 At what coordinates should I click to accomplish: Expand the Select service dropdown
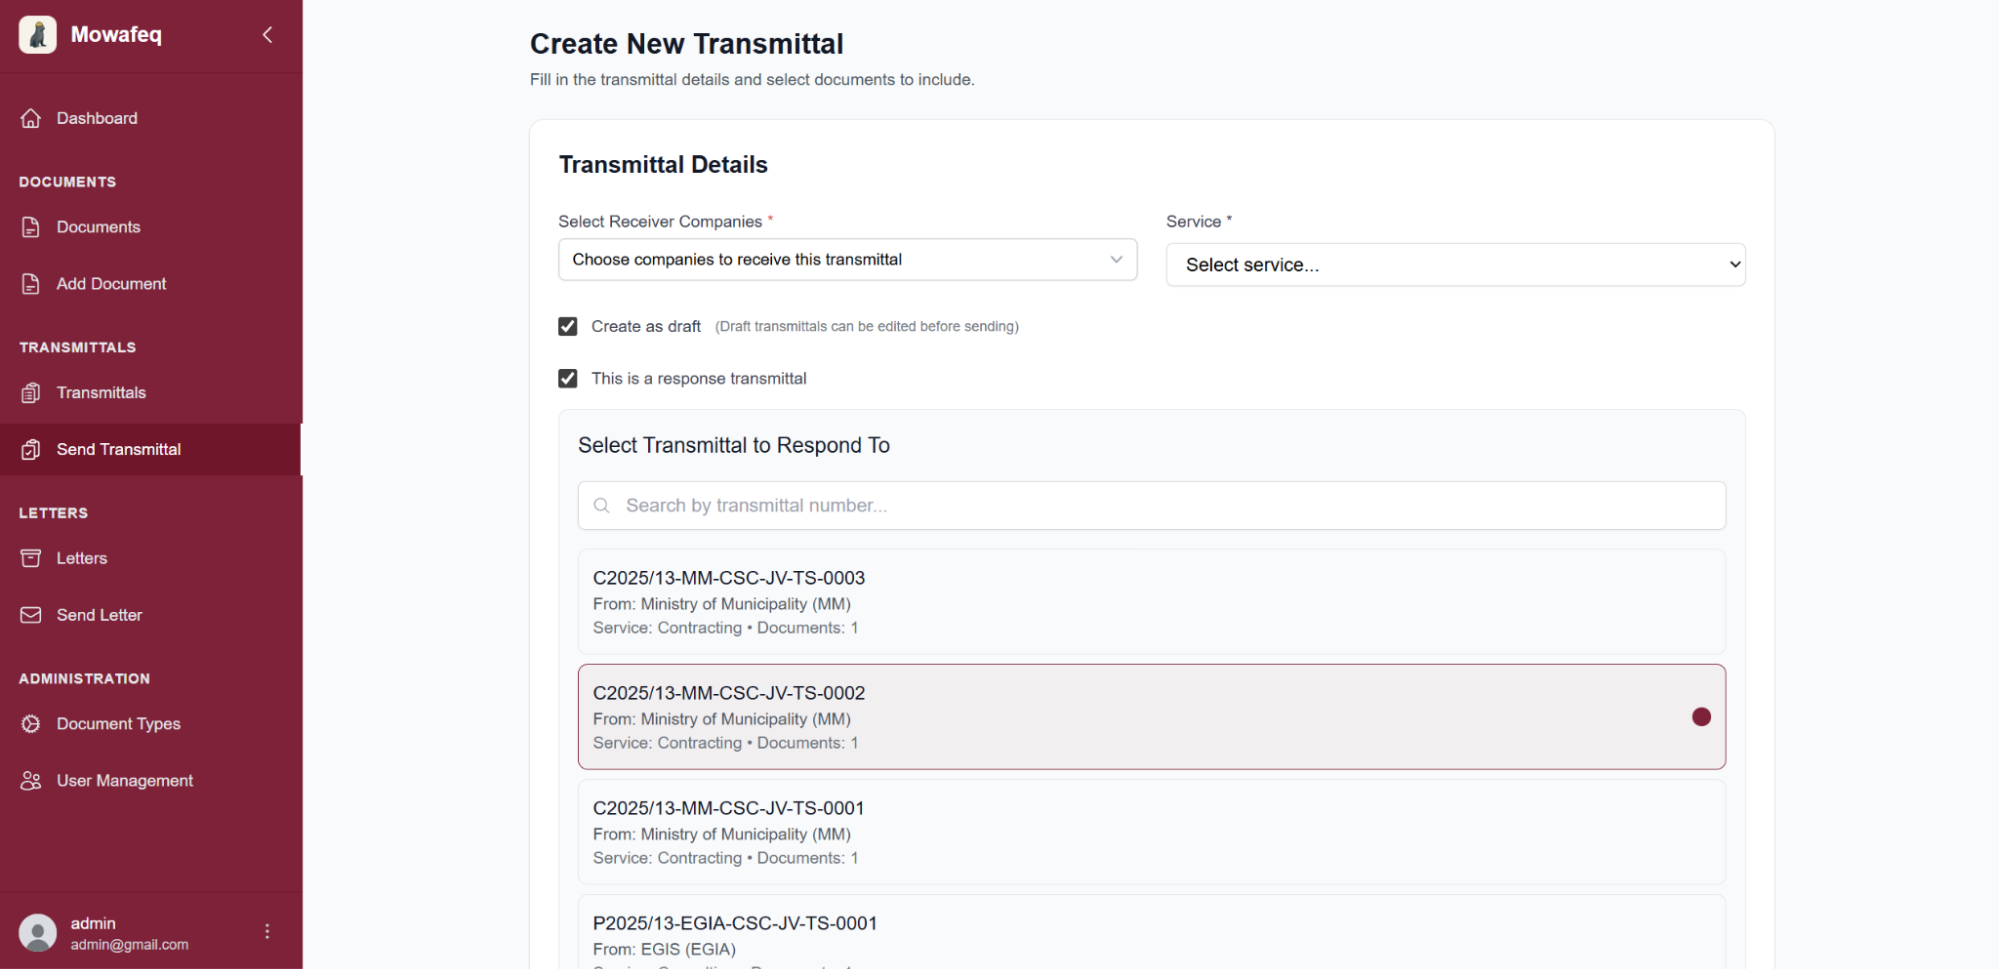(x=1455, y=265)
